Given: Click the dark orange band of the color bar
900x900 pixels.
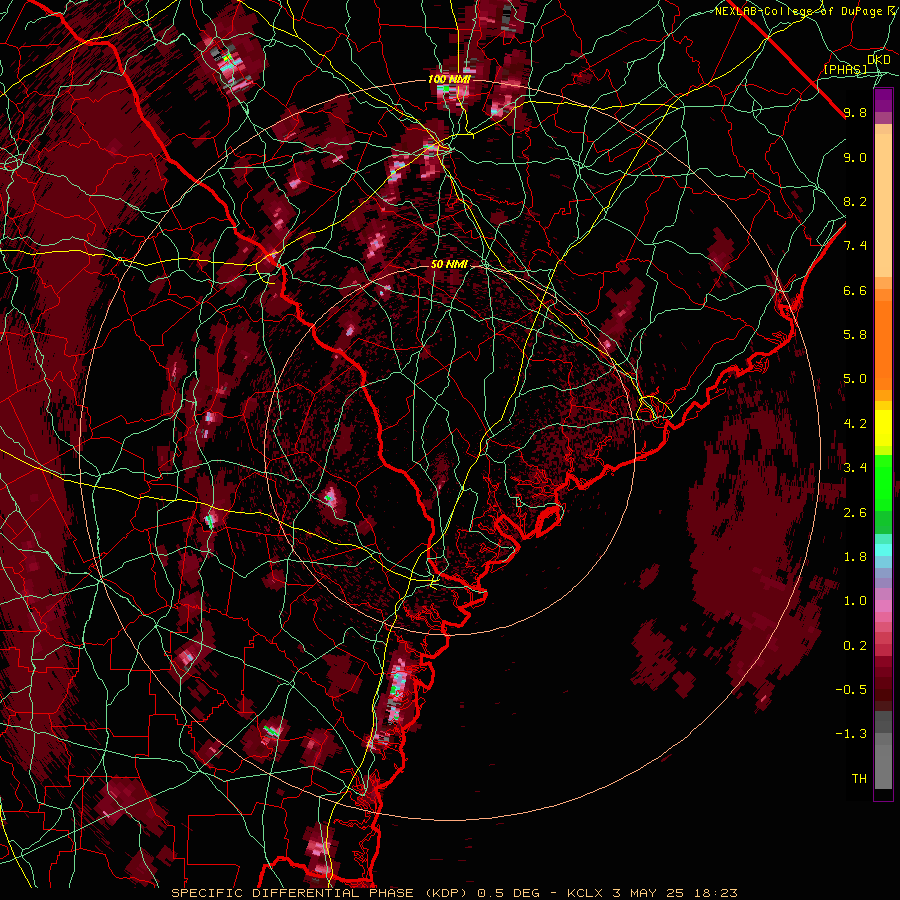Looking at the screenshot, I should (x=883, y=344).
